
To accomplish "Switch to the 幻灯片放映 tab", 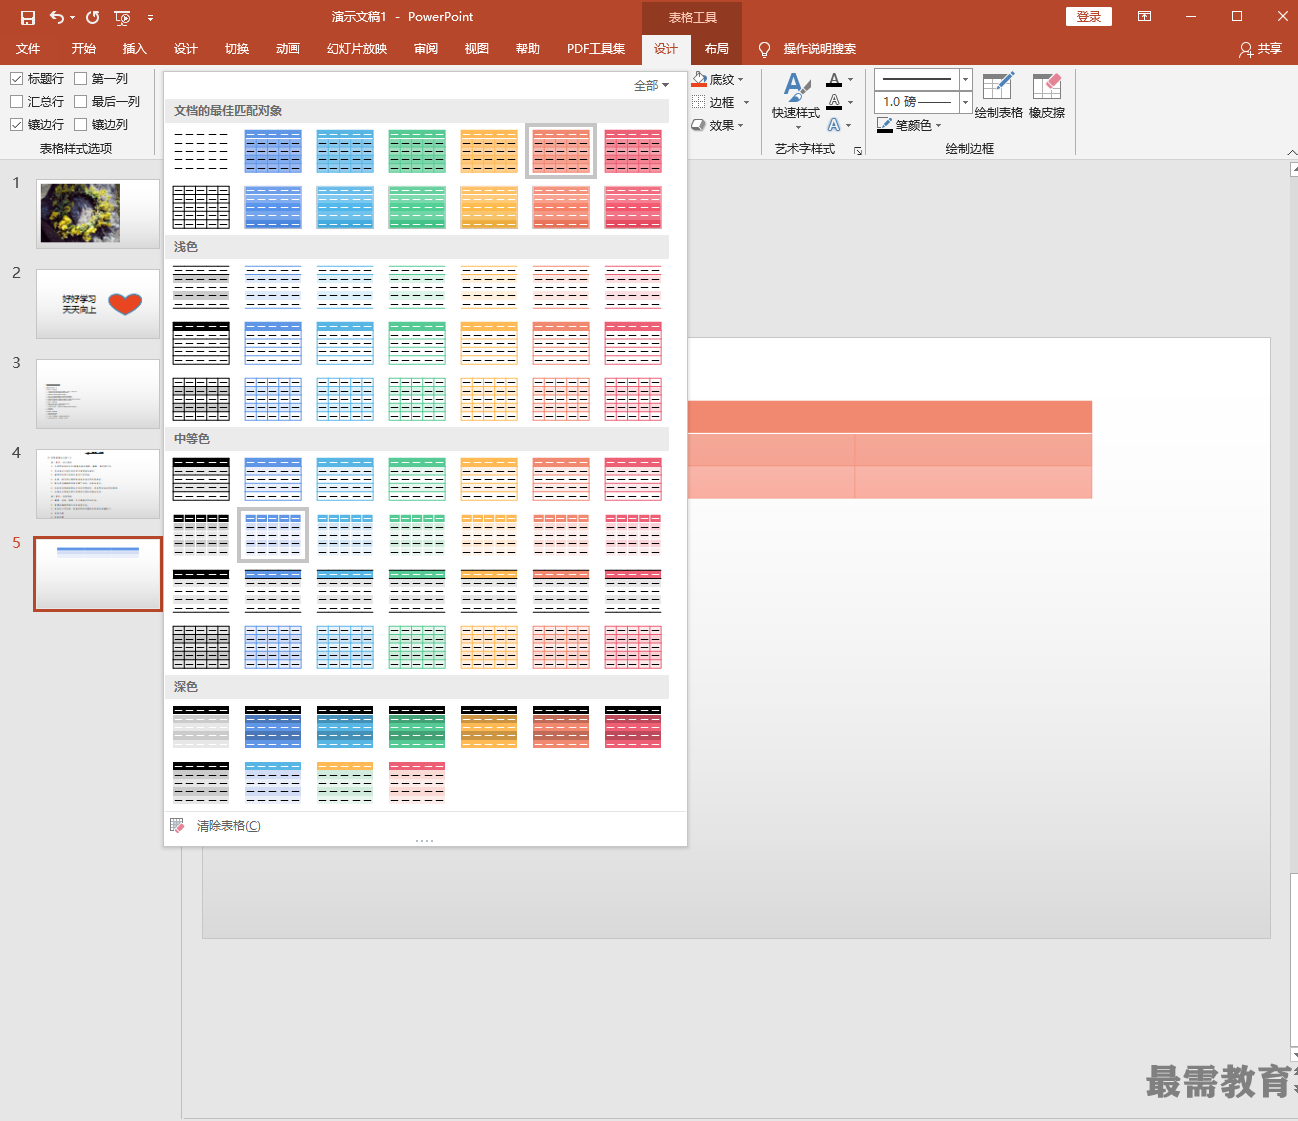I will click(x=357, y=48).
